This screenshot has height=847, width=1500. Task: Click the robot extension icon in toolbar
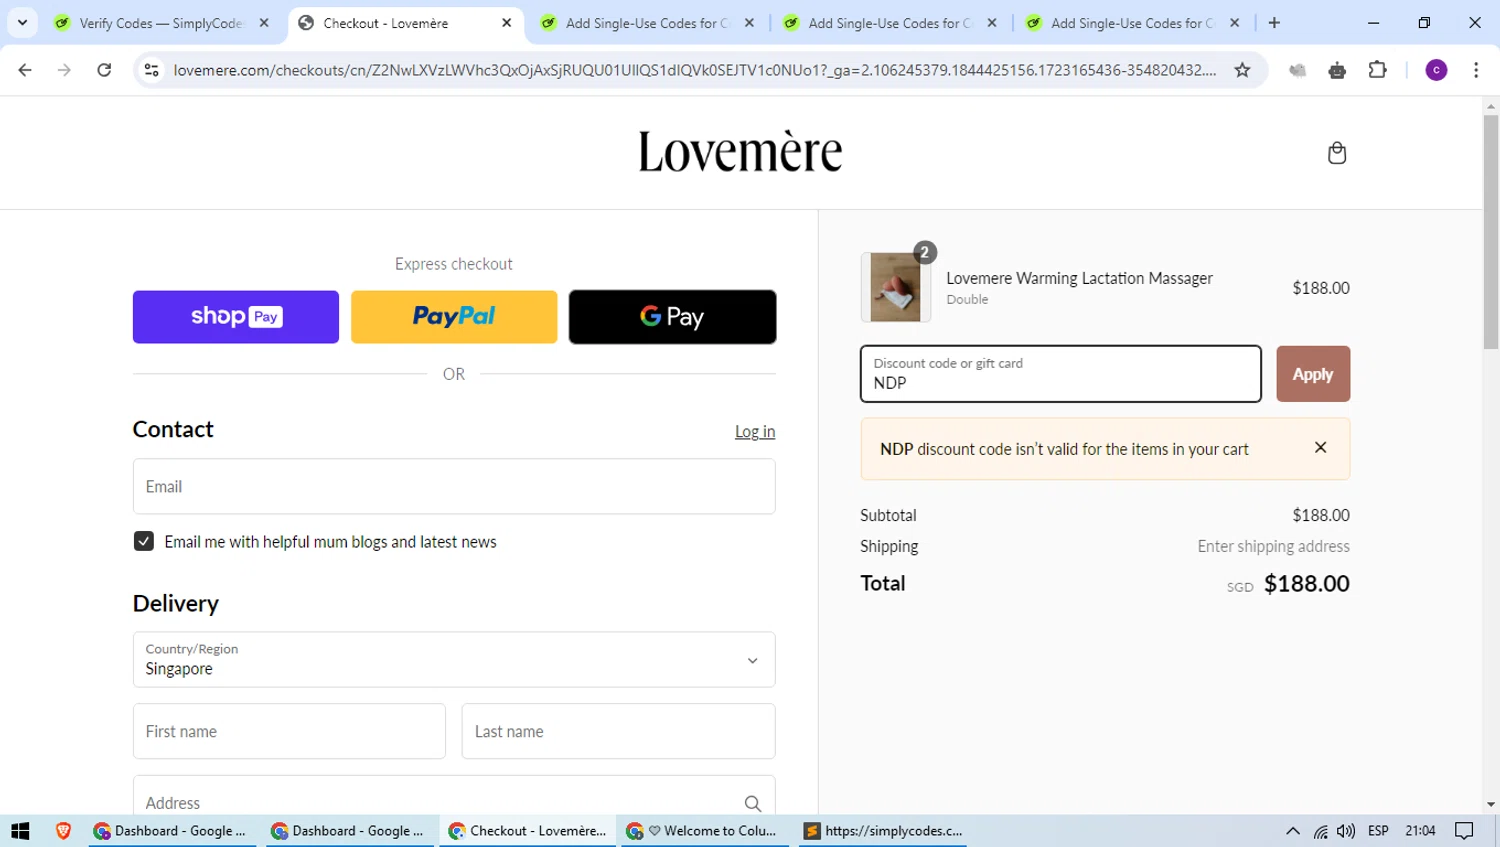coord(1337,70)
